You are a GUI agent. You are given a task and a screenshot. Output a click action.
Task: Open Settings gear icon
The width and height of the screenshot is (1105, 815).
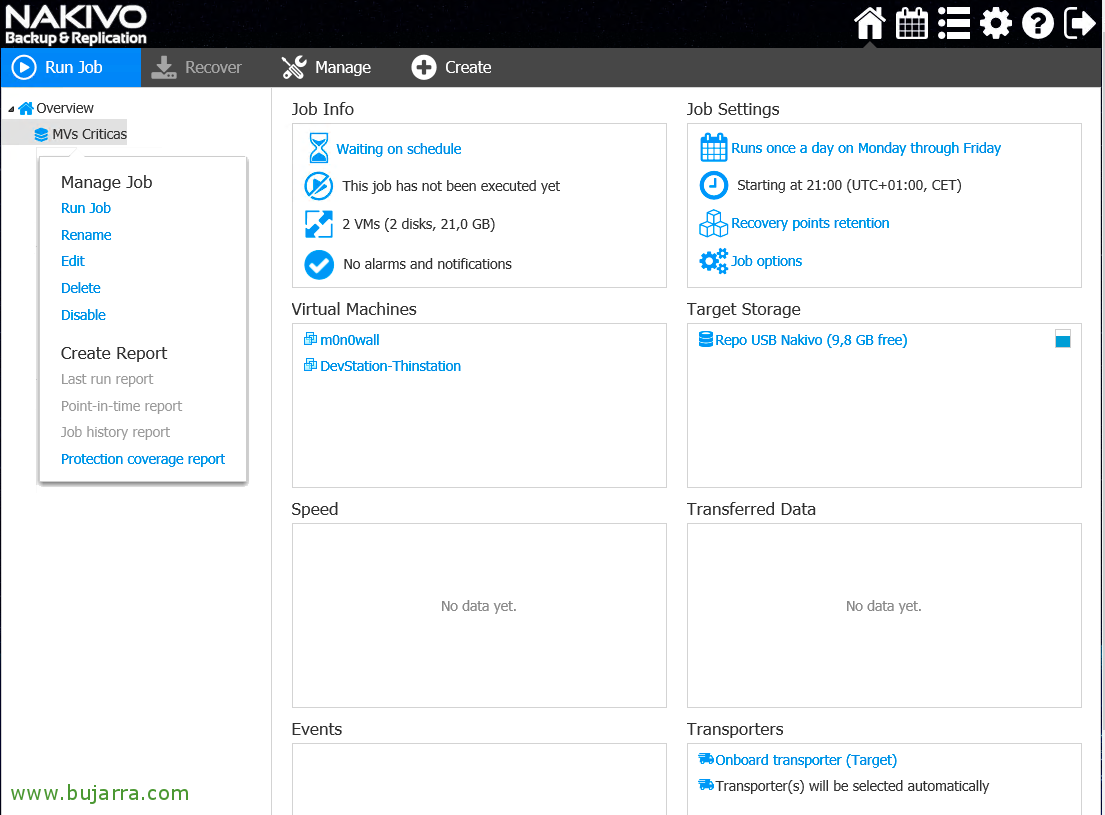(x=995, y=23)
